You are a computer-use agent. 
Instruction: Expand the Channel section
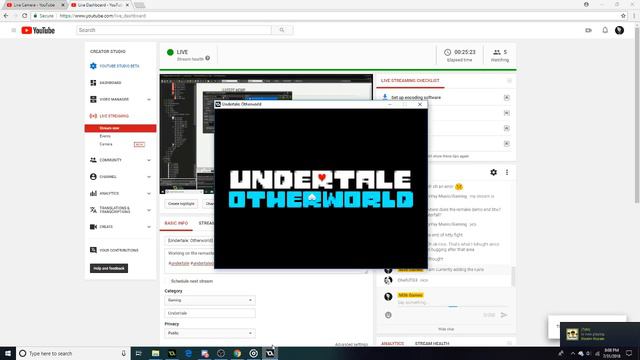click(149, 177)
